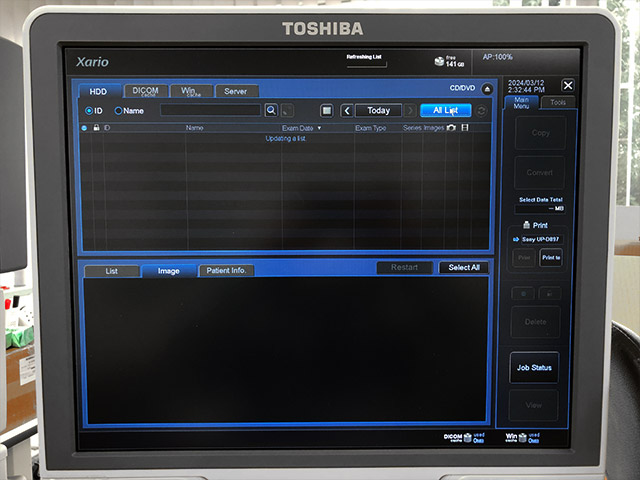The width and height of the screenshot is (640, 480).
Task: Click the Print section printer icon
Action: tap(527, 225)
